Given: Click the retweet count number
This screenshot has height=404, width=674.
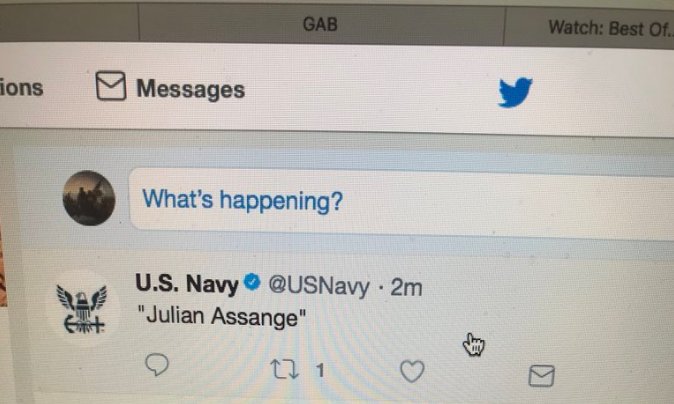Looking at the screenshot, I should (x=320, y=371).
